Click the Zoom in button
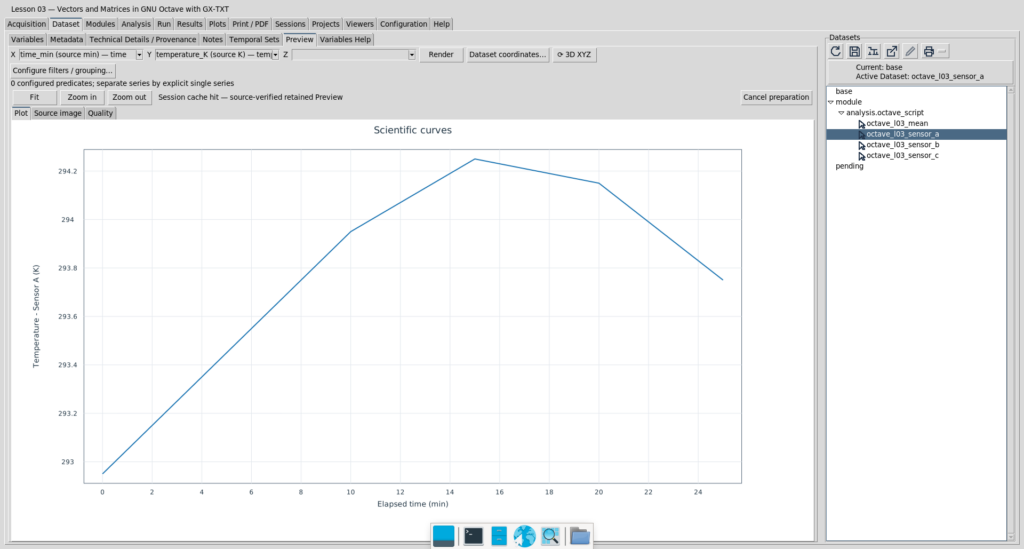 point(82,97)
